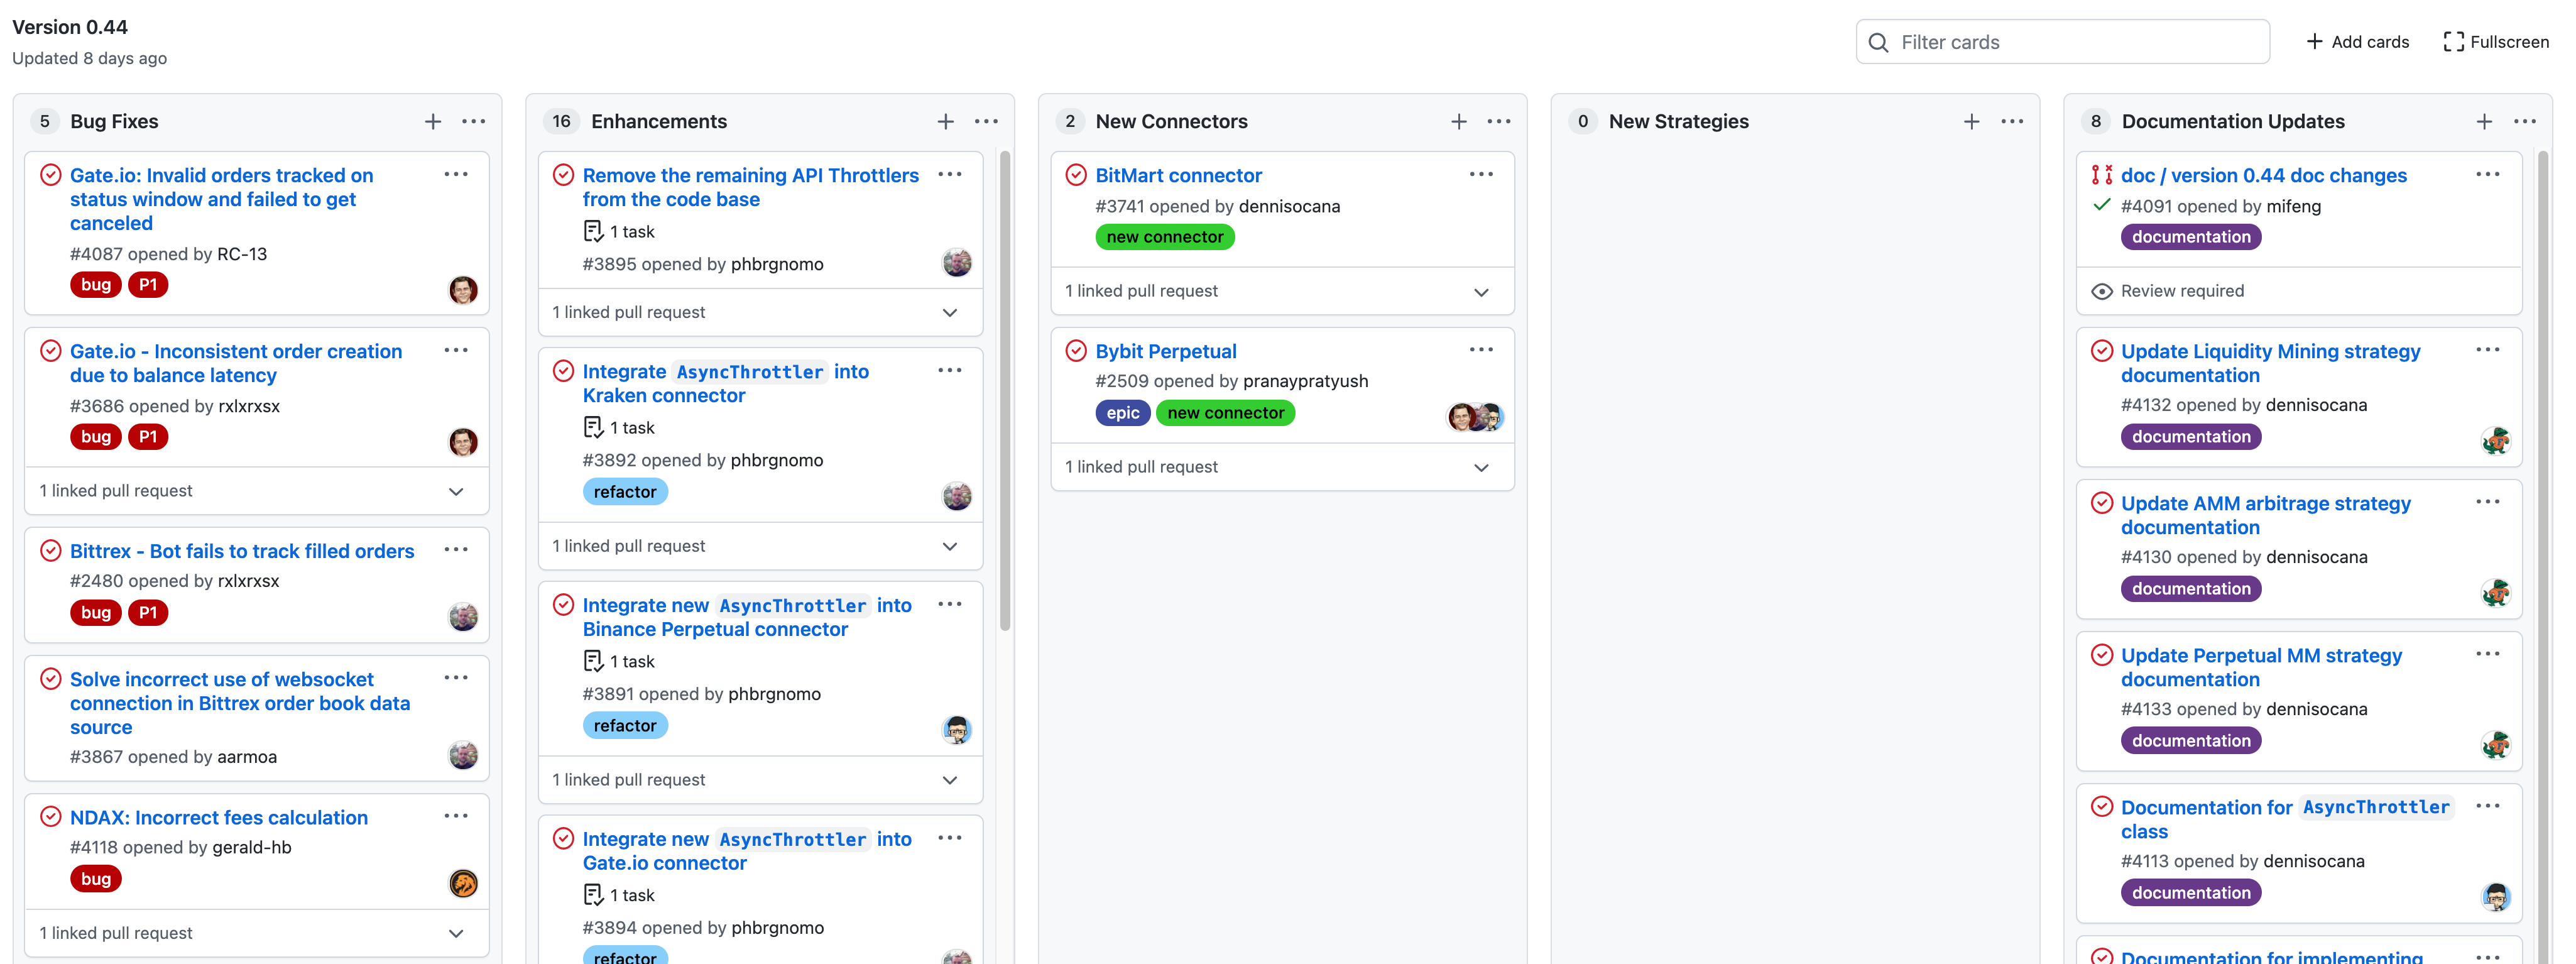Viewport: 2576px width, 964px height.
Task: Open card menu for Gate.io invalid orders issue
Action: coord(457,174)
